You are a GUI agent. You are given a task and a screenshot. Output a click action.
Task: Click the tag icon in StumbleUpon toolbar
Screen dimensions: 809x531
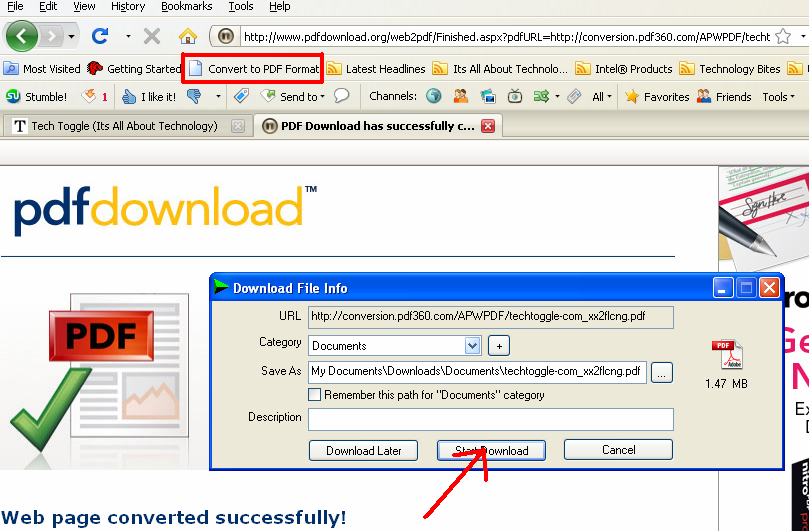pyautogui.click(x=241, y=96)
